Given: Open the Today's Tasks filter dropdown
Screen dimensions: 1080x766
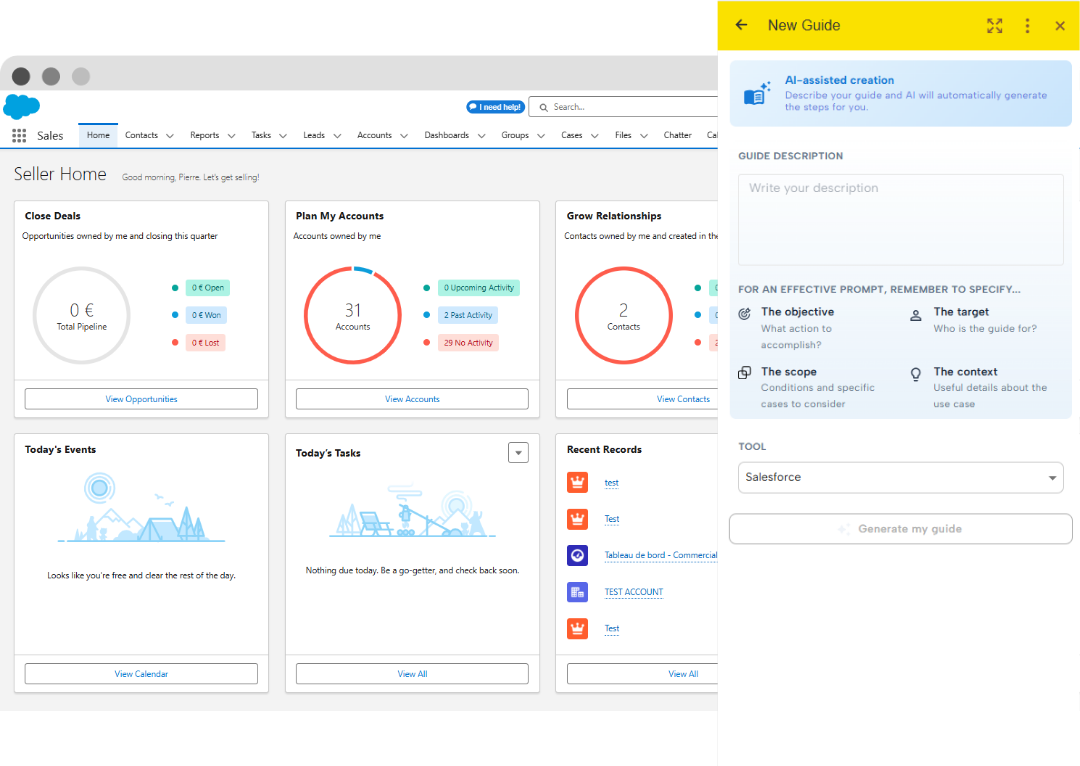Looking at the screenshot, I should (x=517, y=453).
